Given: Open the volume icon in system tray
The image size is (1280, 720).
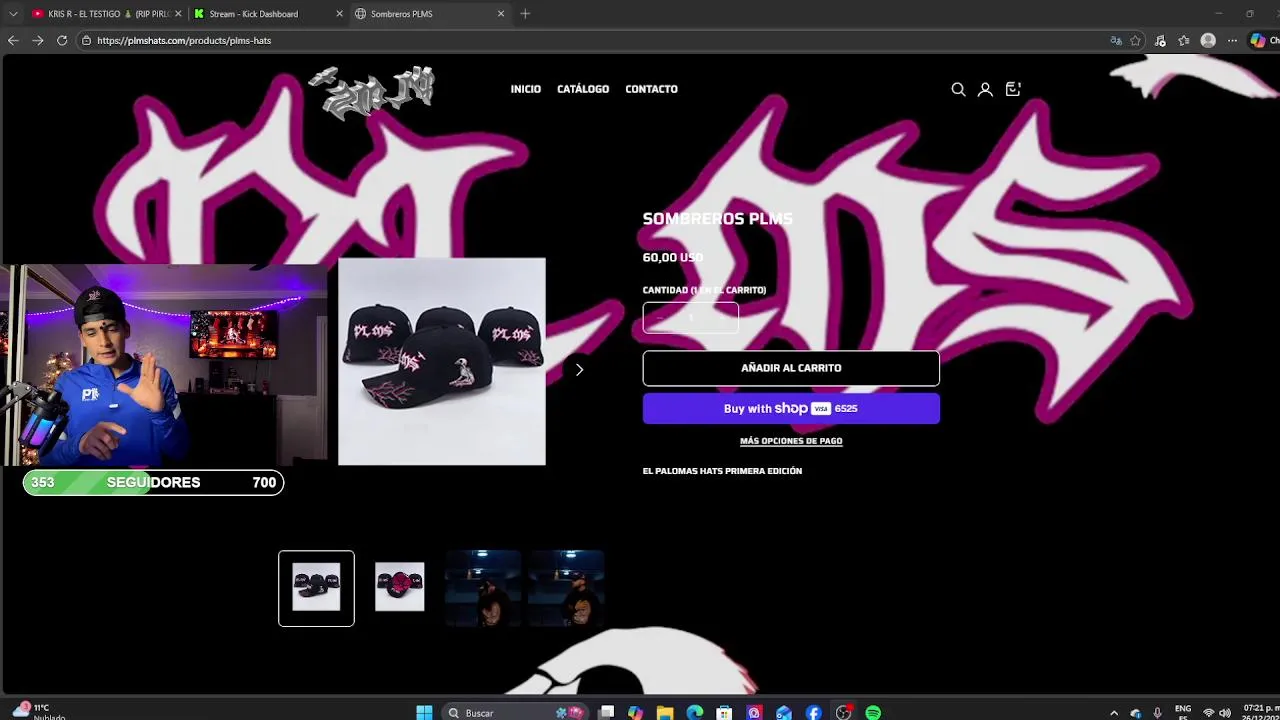Looking at the screenshot, I should [1225, 713].
